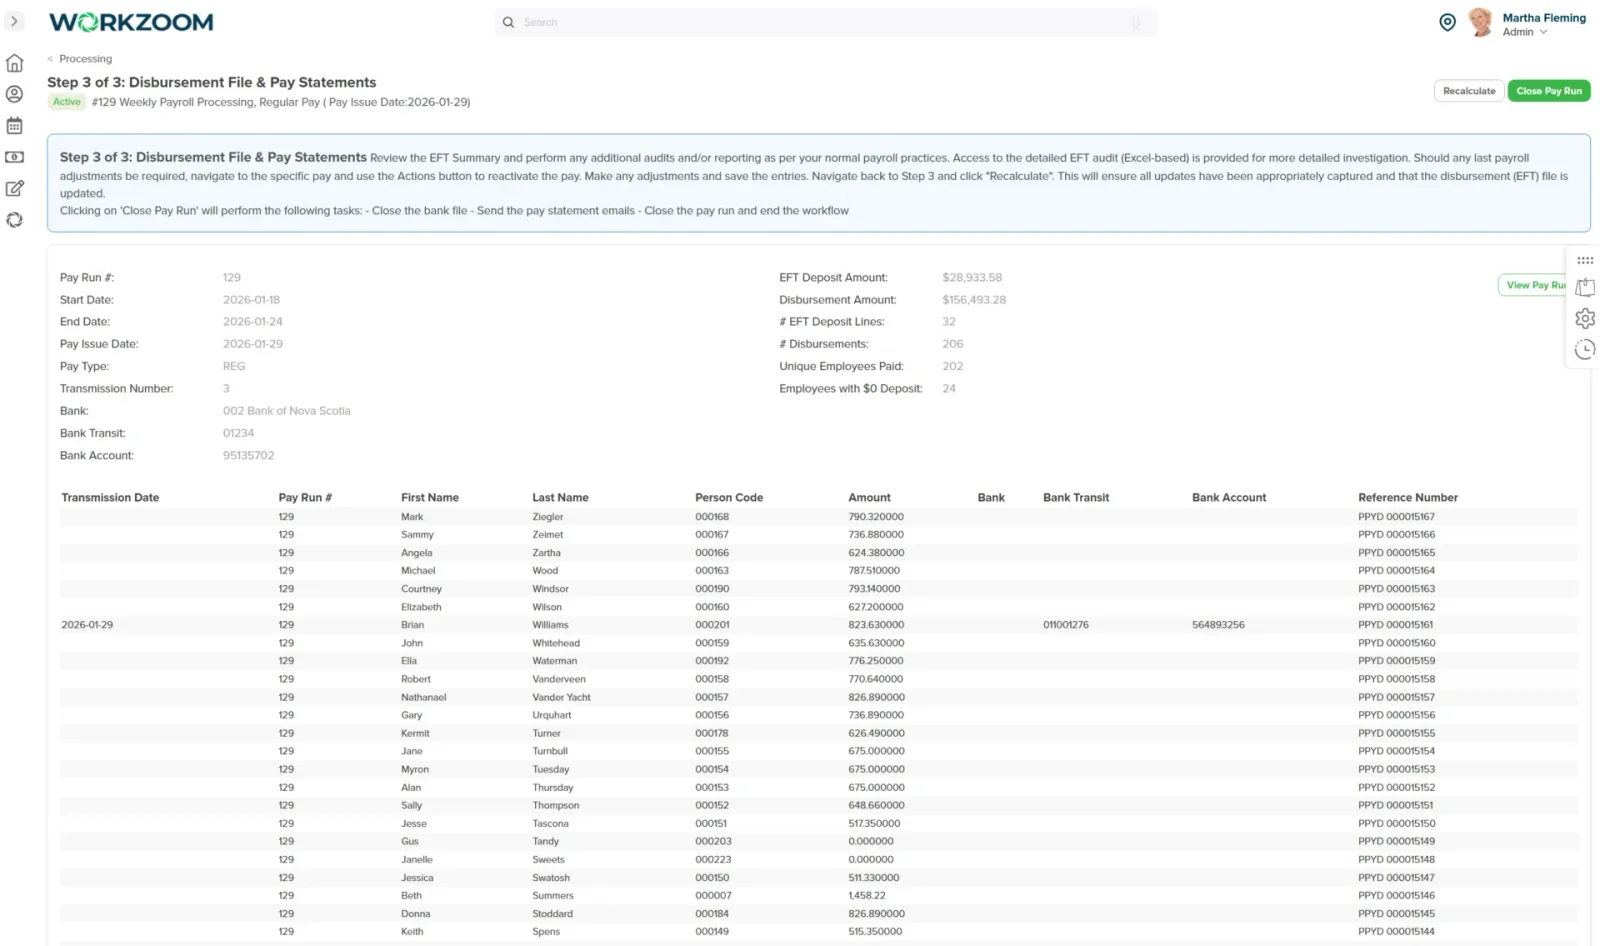Click transmission date 2026-01-29 in table

click(x=87, y=625)
